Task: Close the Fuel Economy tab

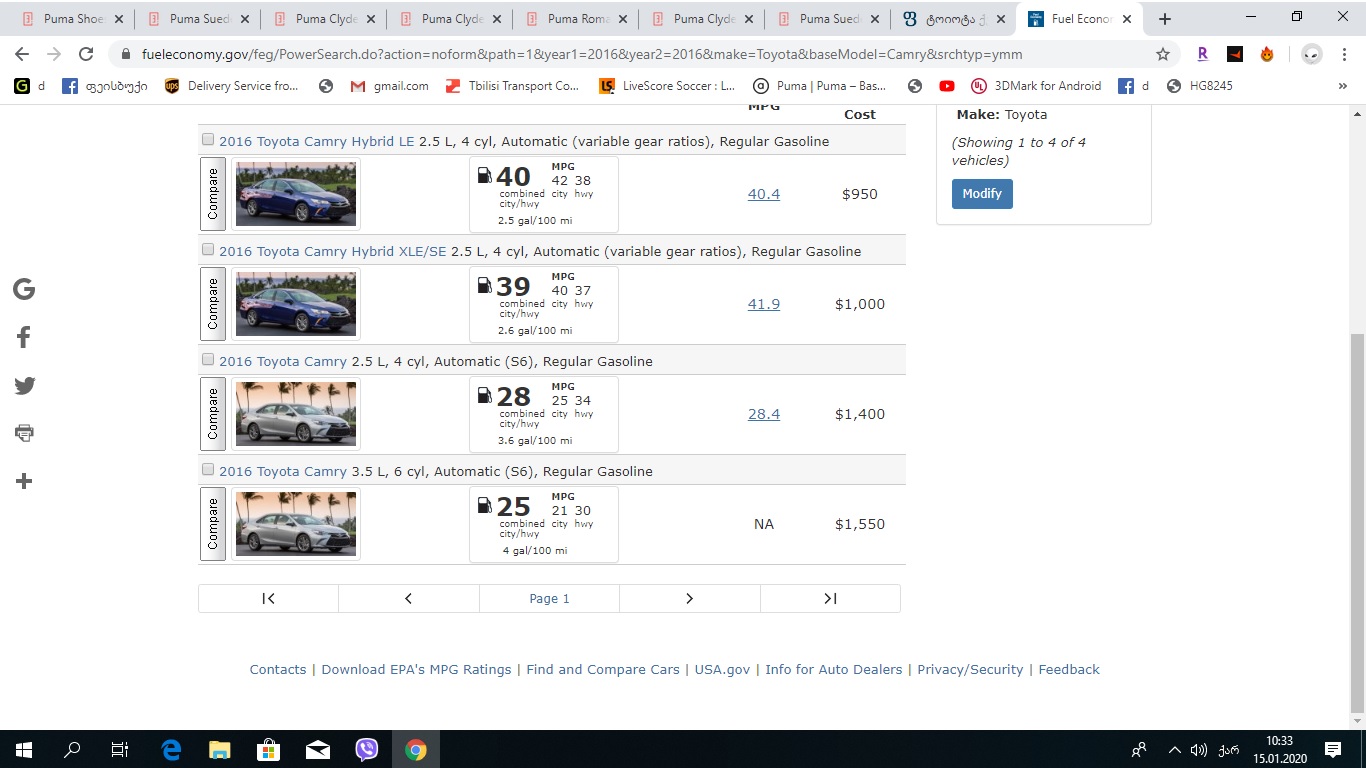Action: 1127,19
